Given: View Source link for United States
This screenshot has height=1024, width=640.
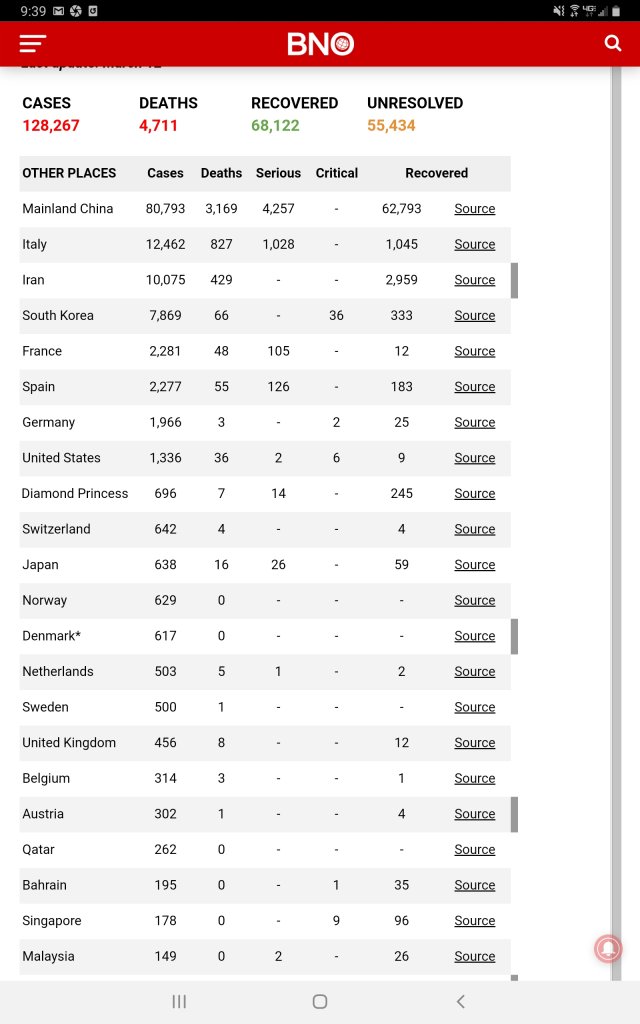Looking at the screenshot, I should 474,458.
